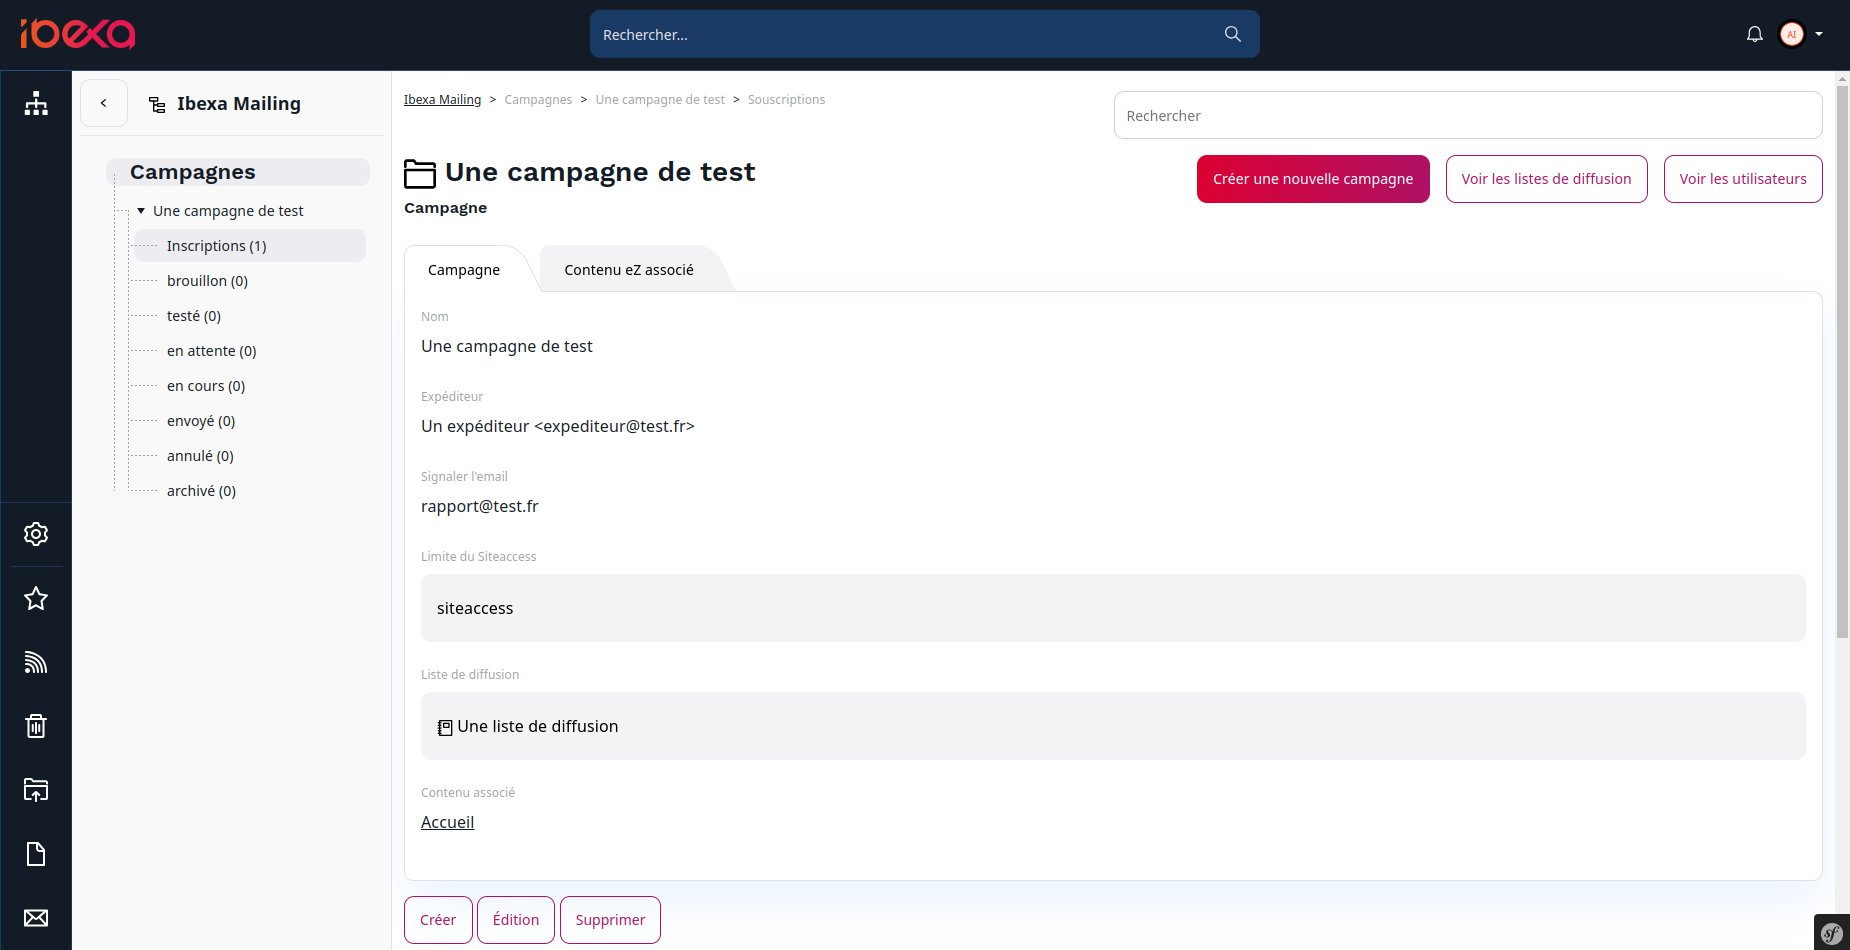Open settings via the gear icon
1850x950 pixels.
click(36, 533)
